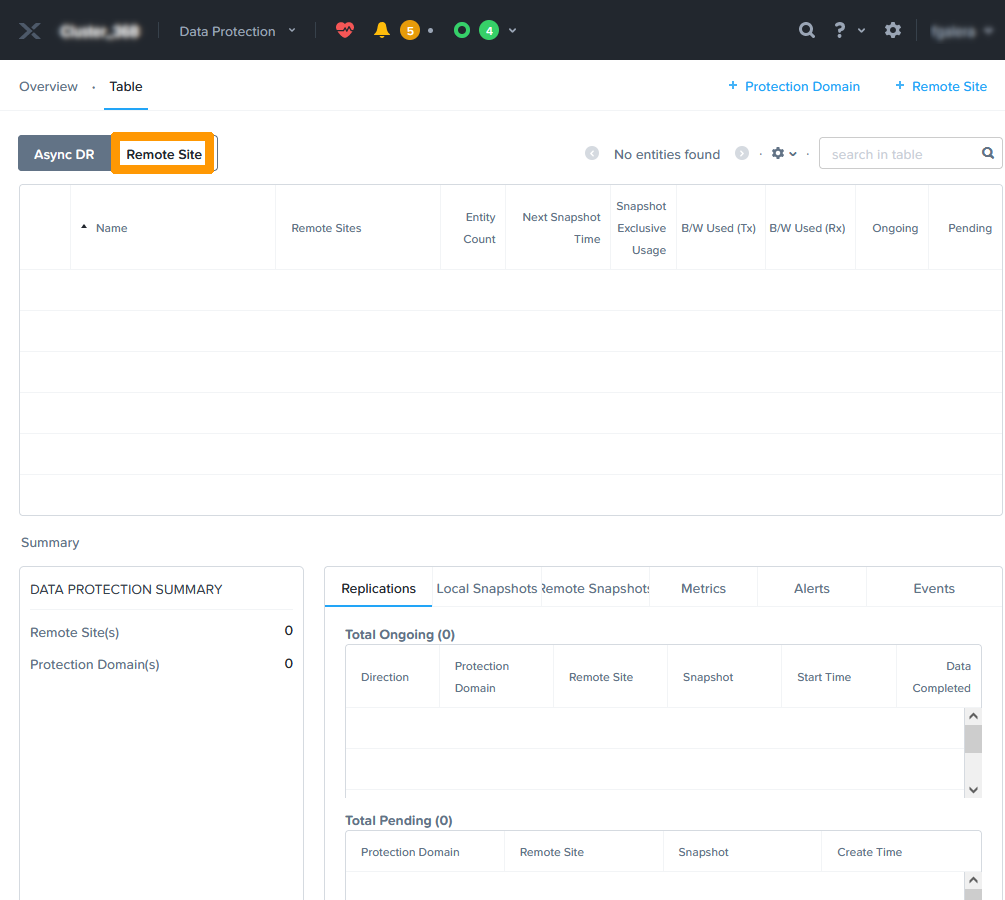
Task: Open the cluster health heart icon
Action: point(345,30)
